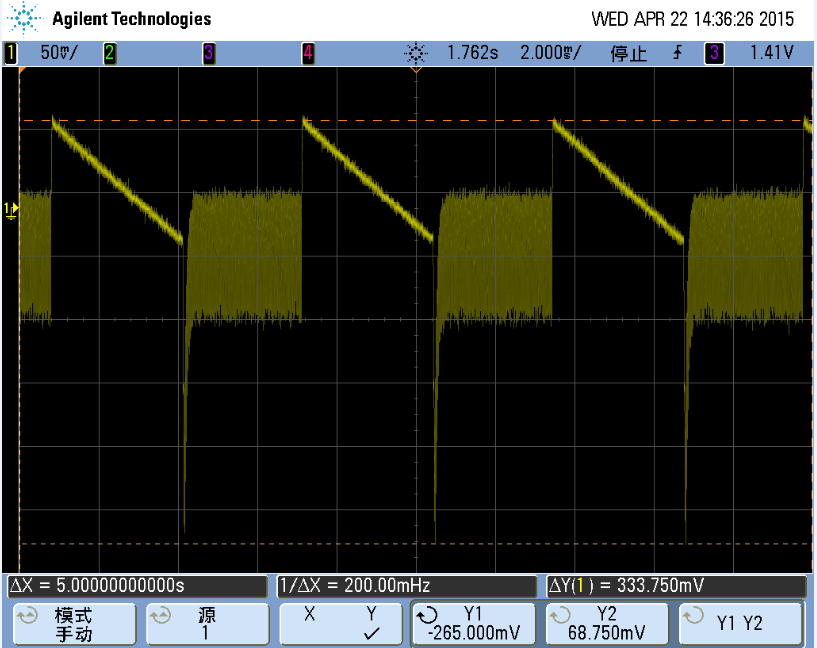Click the rotary knob icon on source softkey

[160, 616]
